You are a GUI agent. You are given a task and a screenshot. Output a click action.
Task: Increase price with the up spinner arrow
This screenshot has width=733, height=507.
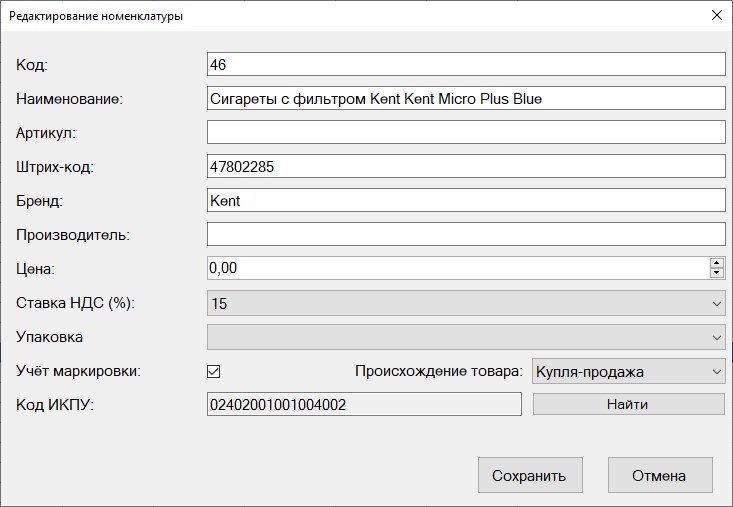pyautogui.click(x=716, y=263)
